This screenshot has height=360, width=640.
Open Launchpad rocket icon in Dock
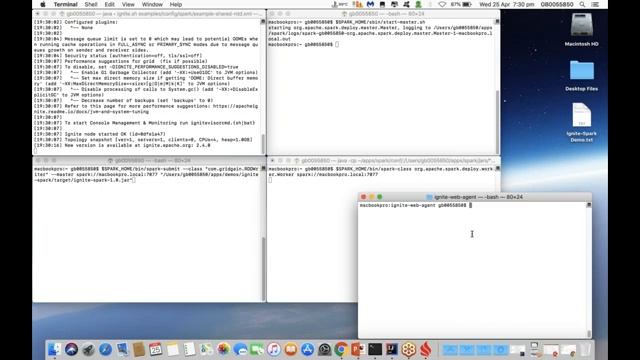(x=89, y=349)
